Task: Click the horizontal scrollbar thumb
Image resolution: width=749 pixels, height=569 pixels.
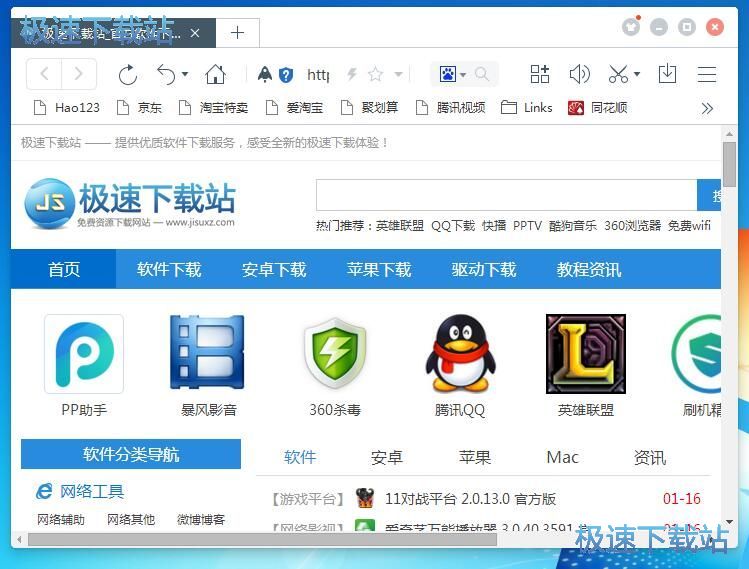Action: pos(262,539)
